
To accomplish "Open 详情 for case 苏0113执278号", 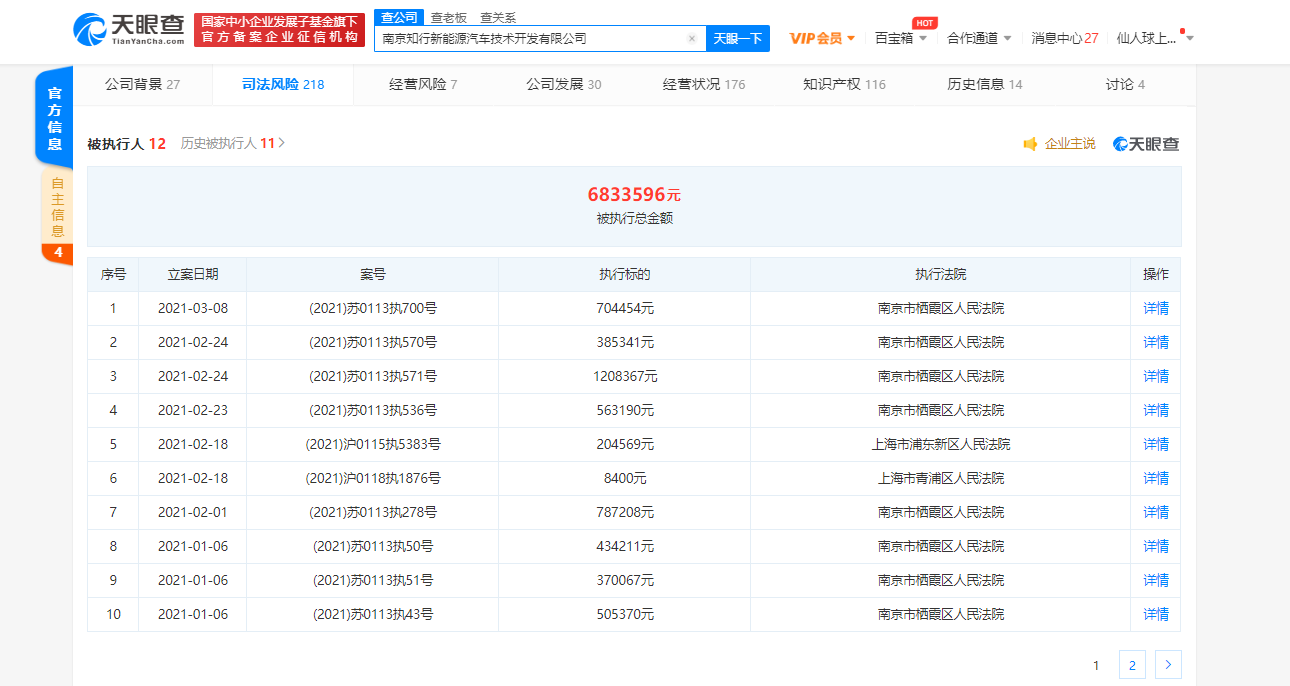I will click(1156, 513).
